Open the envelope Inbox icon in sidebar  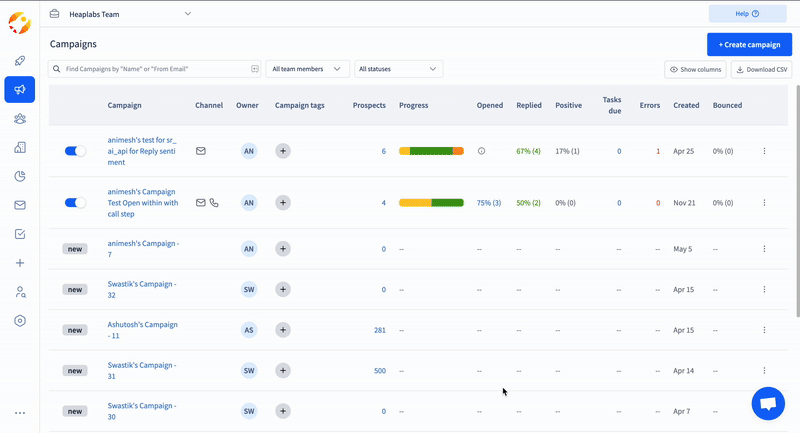[20, 205]
